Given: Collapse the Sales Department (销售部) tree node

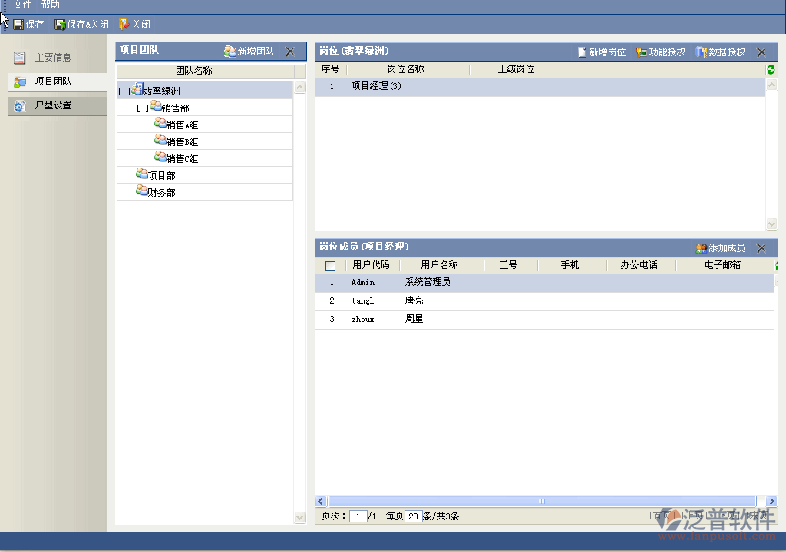Looking at the screenshot, I should [139, 108].
